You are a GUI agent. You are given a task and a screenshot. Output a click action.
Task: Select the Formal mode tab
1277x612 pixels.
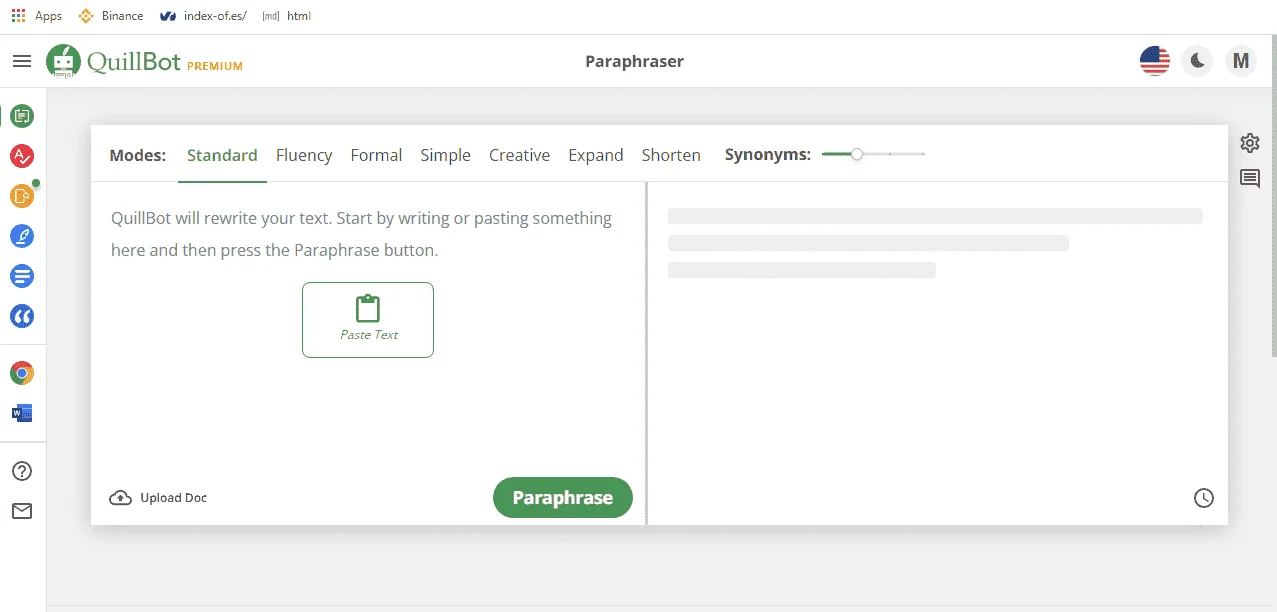point(376,155)
